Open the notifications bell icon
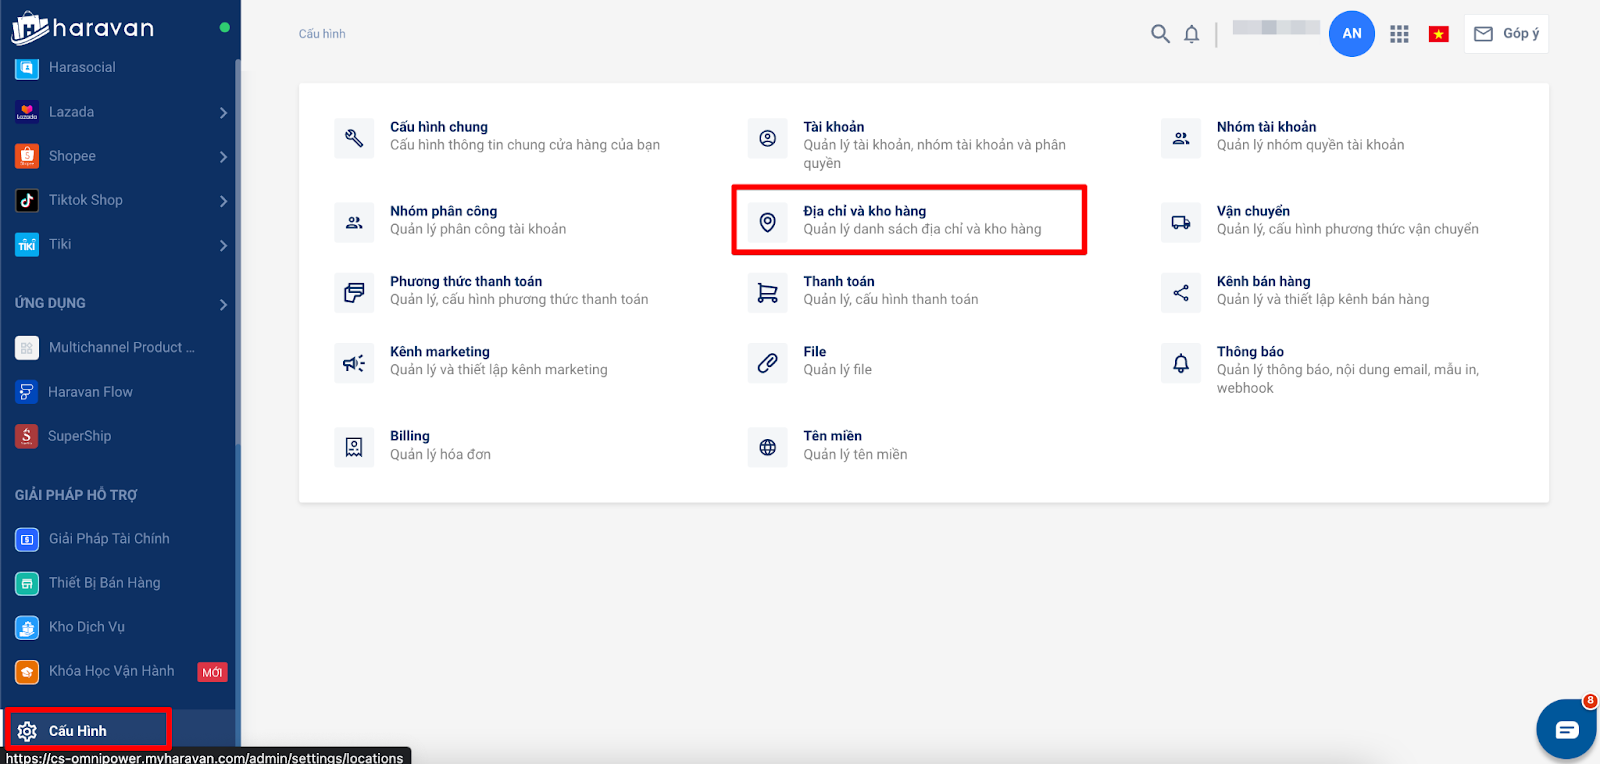 click(x=1191, y=34)
